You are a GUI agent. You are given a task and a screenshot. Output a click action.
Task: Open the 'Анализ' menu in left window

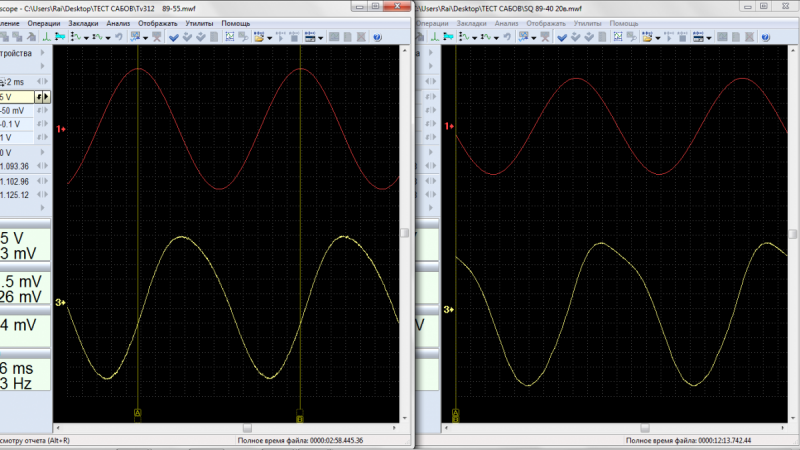pyautogui.click(x=118, y=23)
